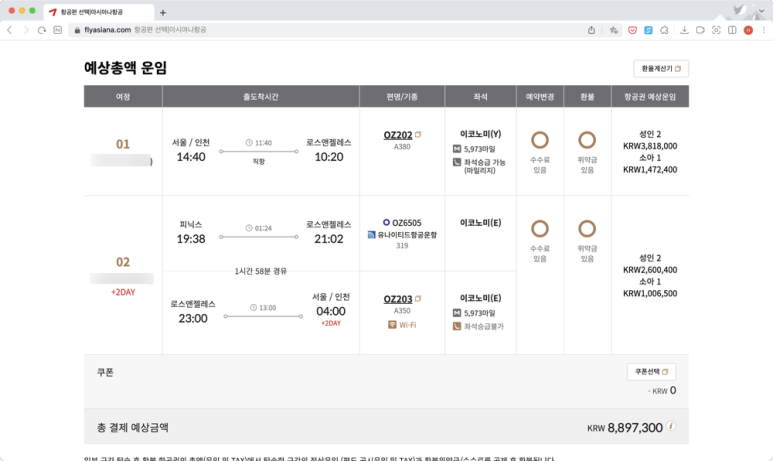Open the 쿠폰선택 coupon selection
This screenshot has width=773, height=461.
click(x=651, y=372)
